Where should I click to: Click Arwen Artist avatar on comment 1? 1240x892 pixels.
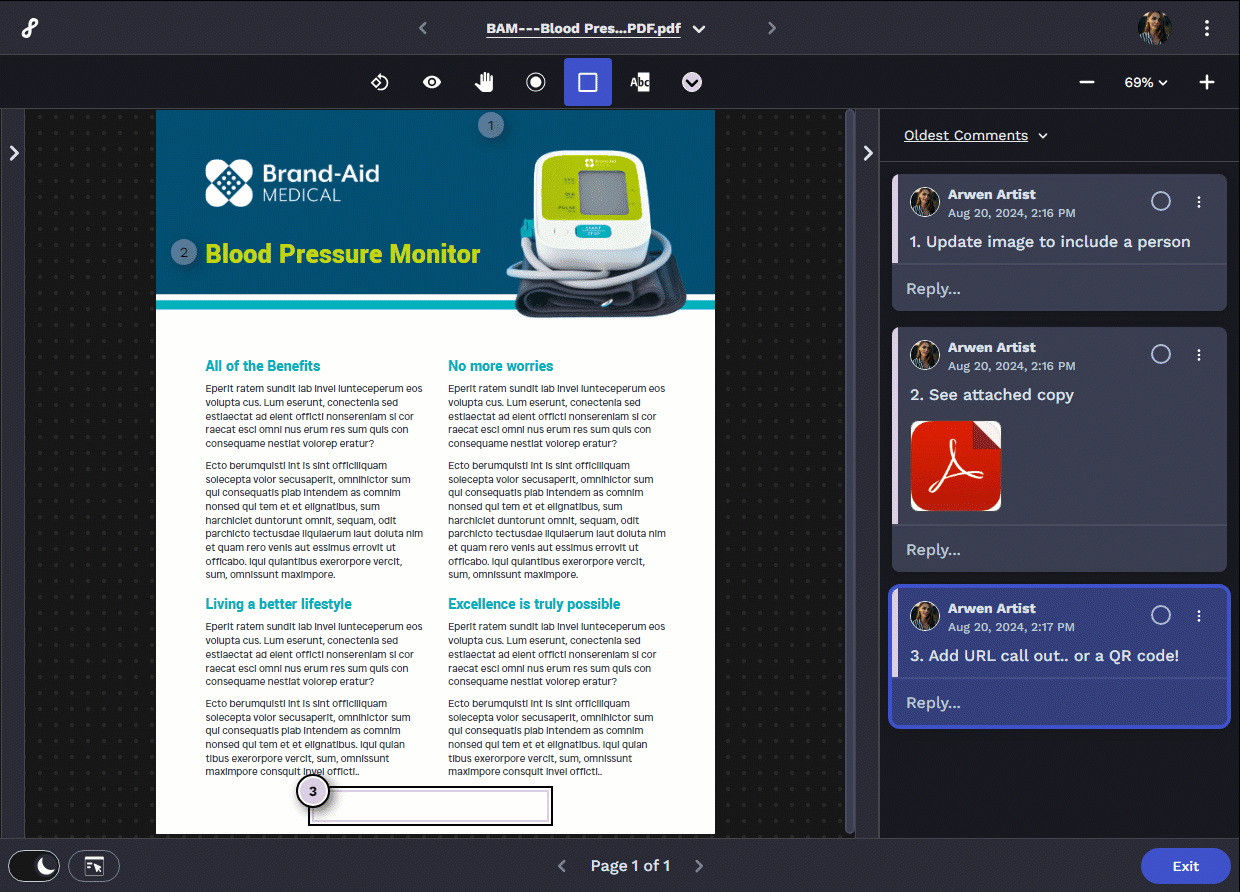[x=925, y=202]
